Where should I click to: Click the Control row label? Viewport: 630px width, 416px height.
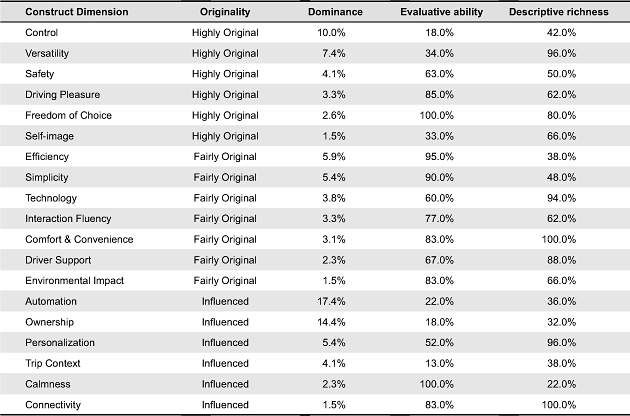pyautogui.click(x=41, y=33)
